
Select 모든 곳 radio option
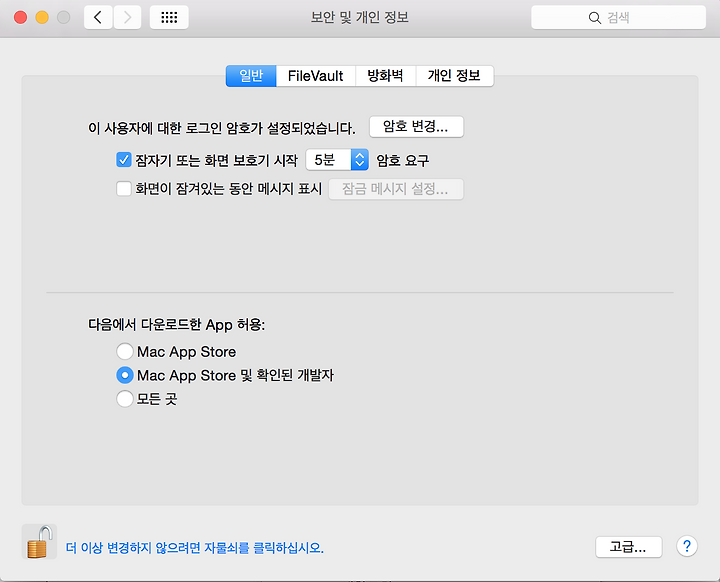pyautogui.click(x=124, y=399)
